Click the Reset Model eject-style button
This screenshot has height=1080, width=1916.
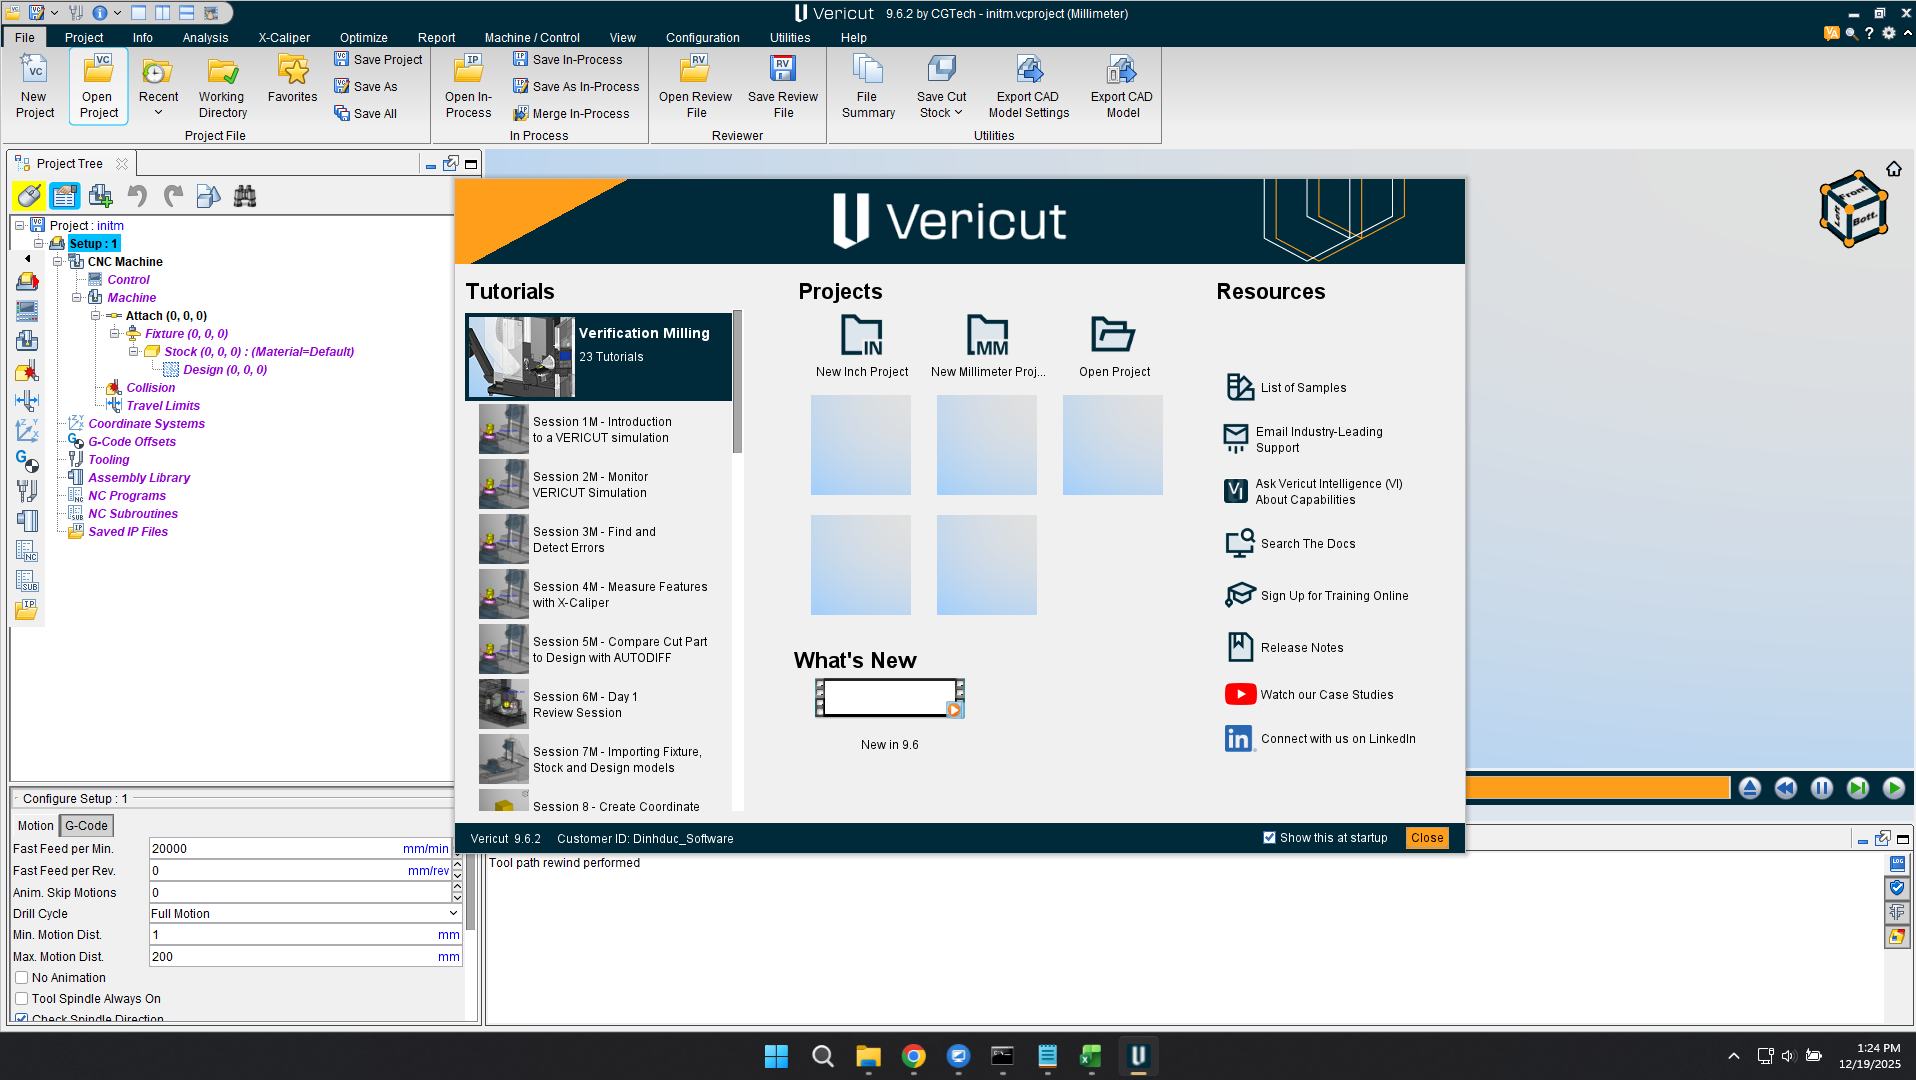point(1749,788)
